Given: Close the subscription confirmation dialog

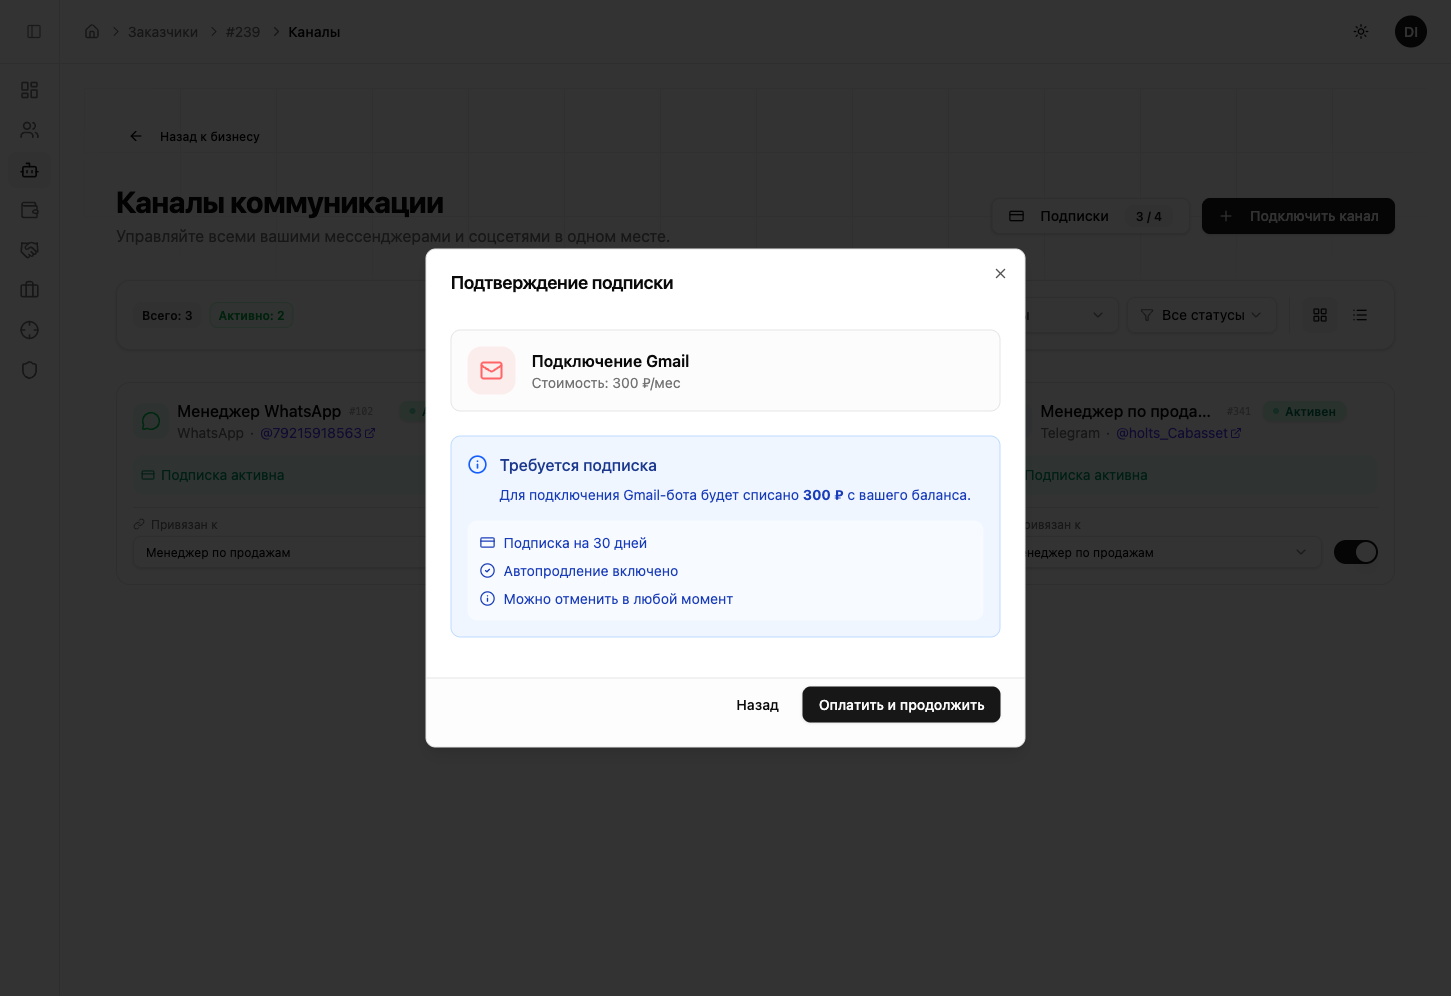Looking at the screenshot, I should [1000, 274].
